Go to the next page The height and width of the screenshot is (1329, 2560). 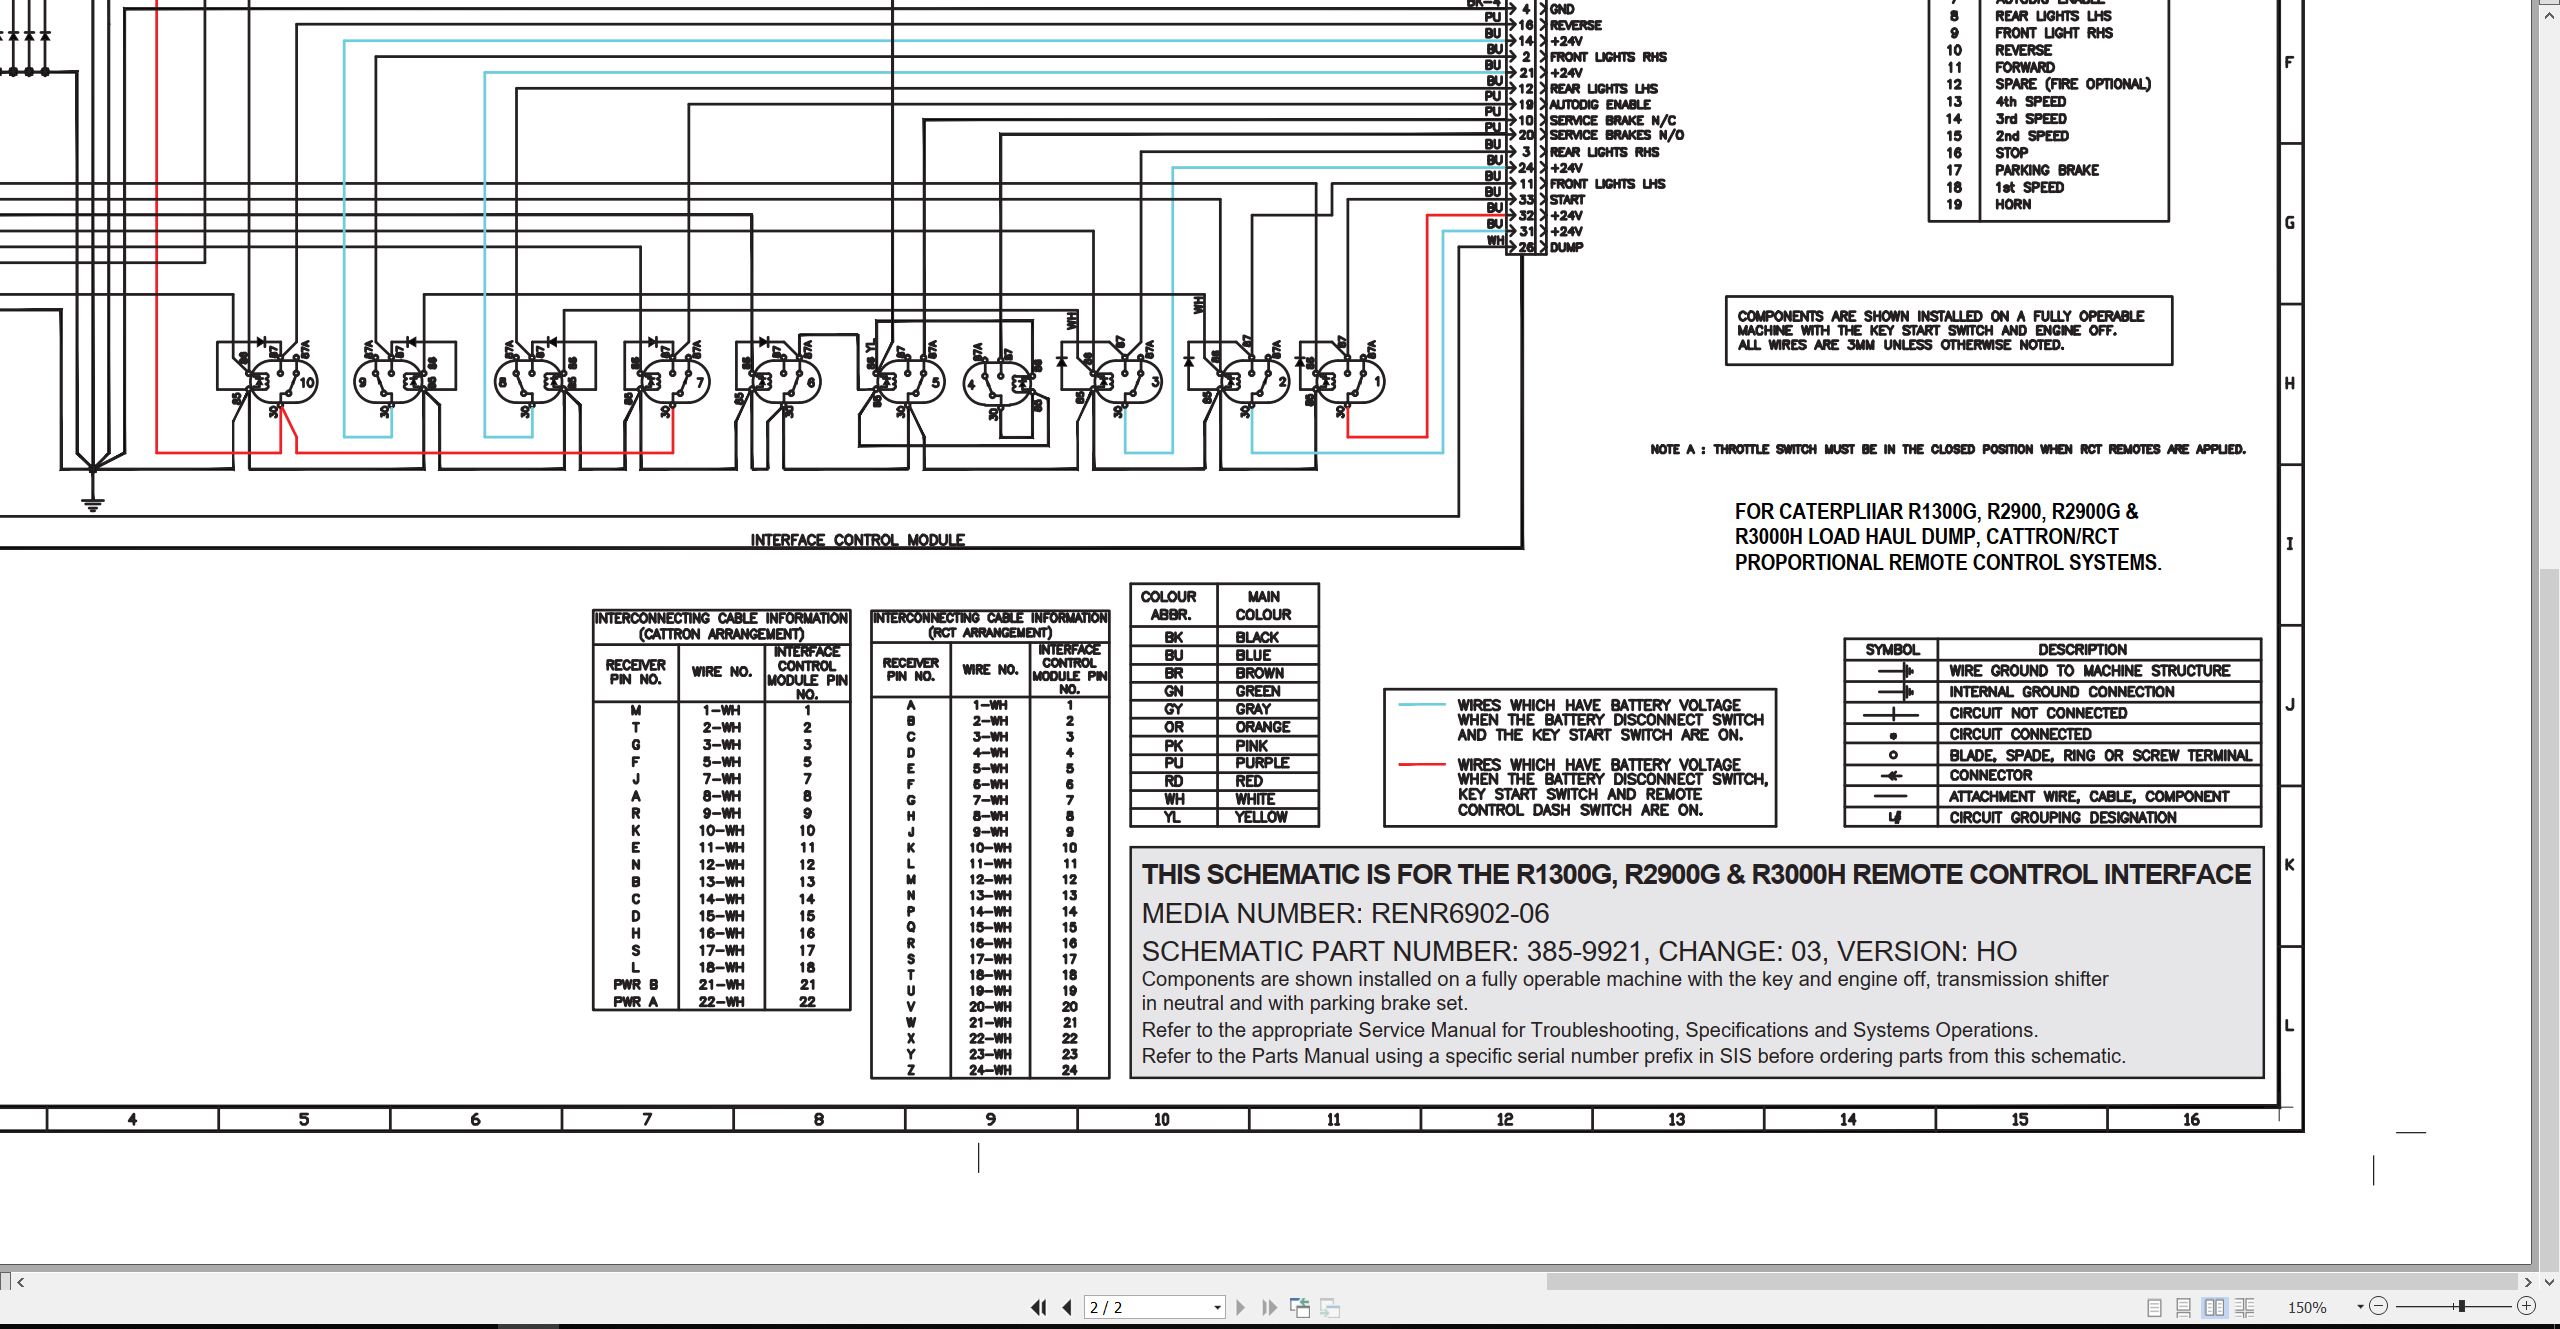coord(1241,1307)
